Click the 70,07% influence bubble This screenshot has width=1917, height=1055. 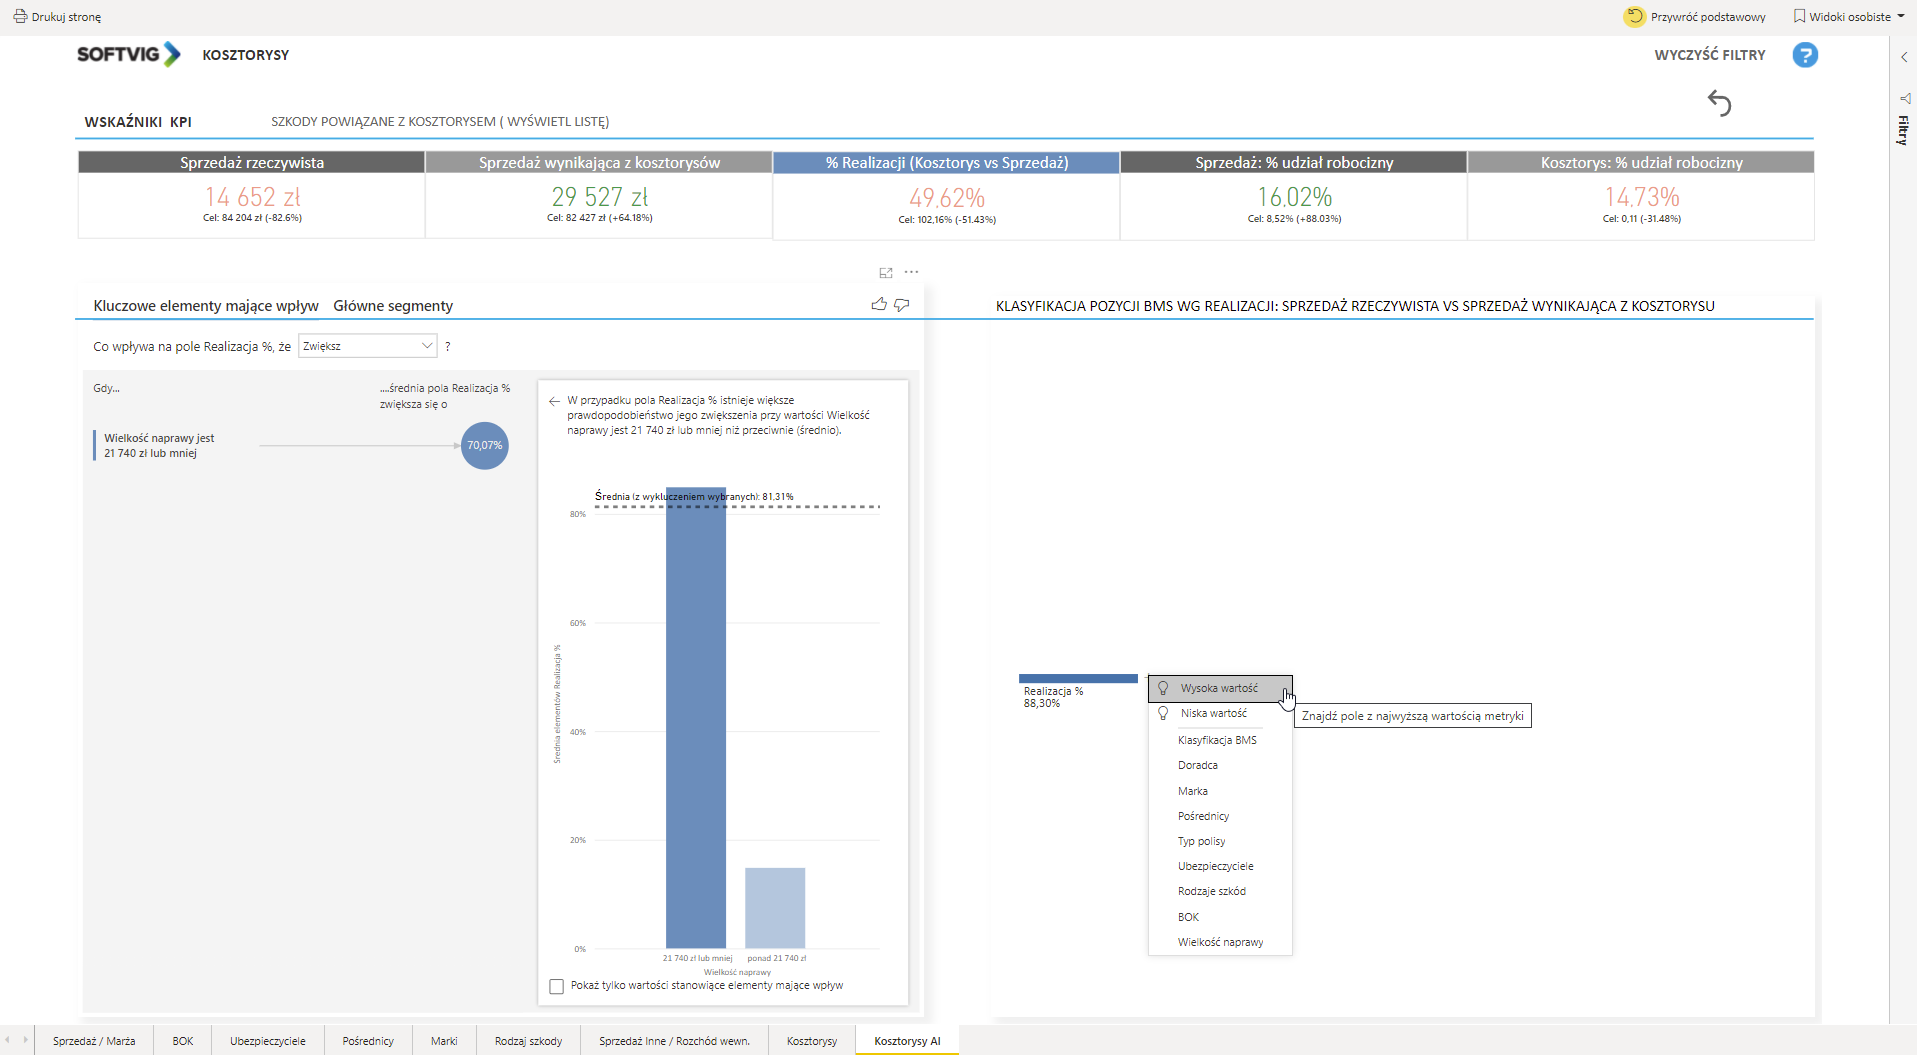[x=485, y=446]
